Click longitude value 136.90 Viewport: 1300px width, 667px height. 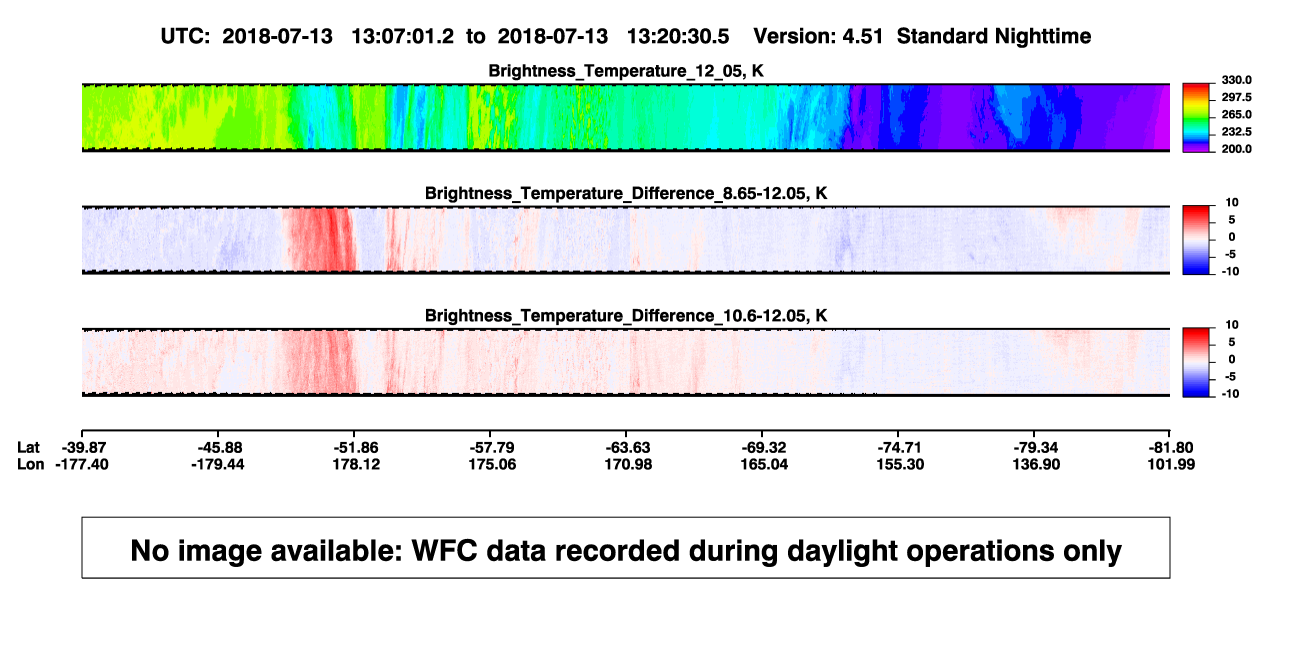(1034, 464)
